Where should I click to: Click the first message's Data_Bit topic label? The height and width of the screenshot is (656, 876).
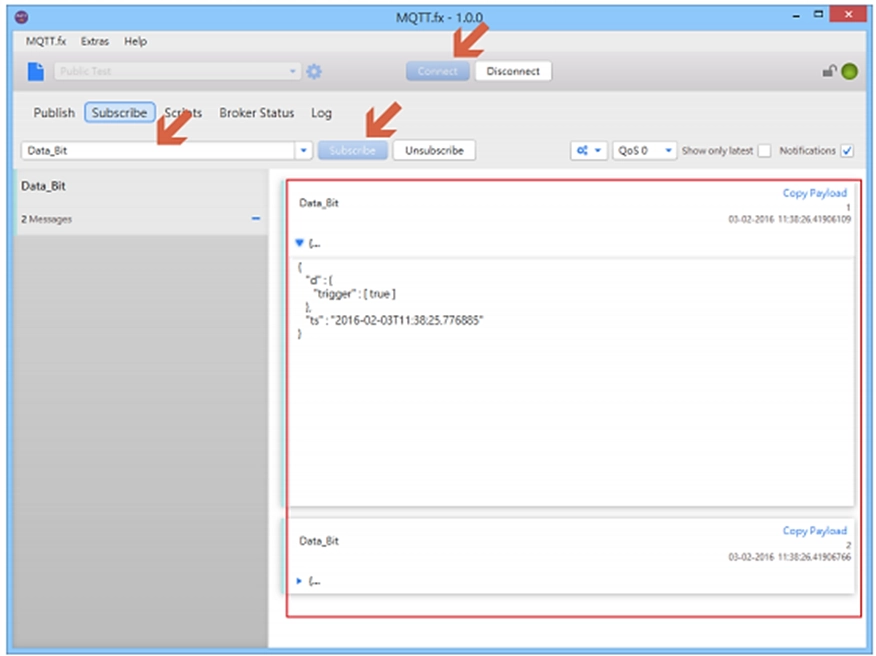pyautogui.click(x=319, y=203)
